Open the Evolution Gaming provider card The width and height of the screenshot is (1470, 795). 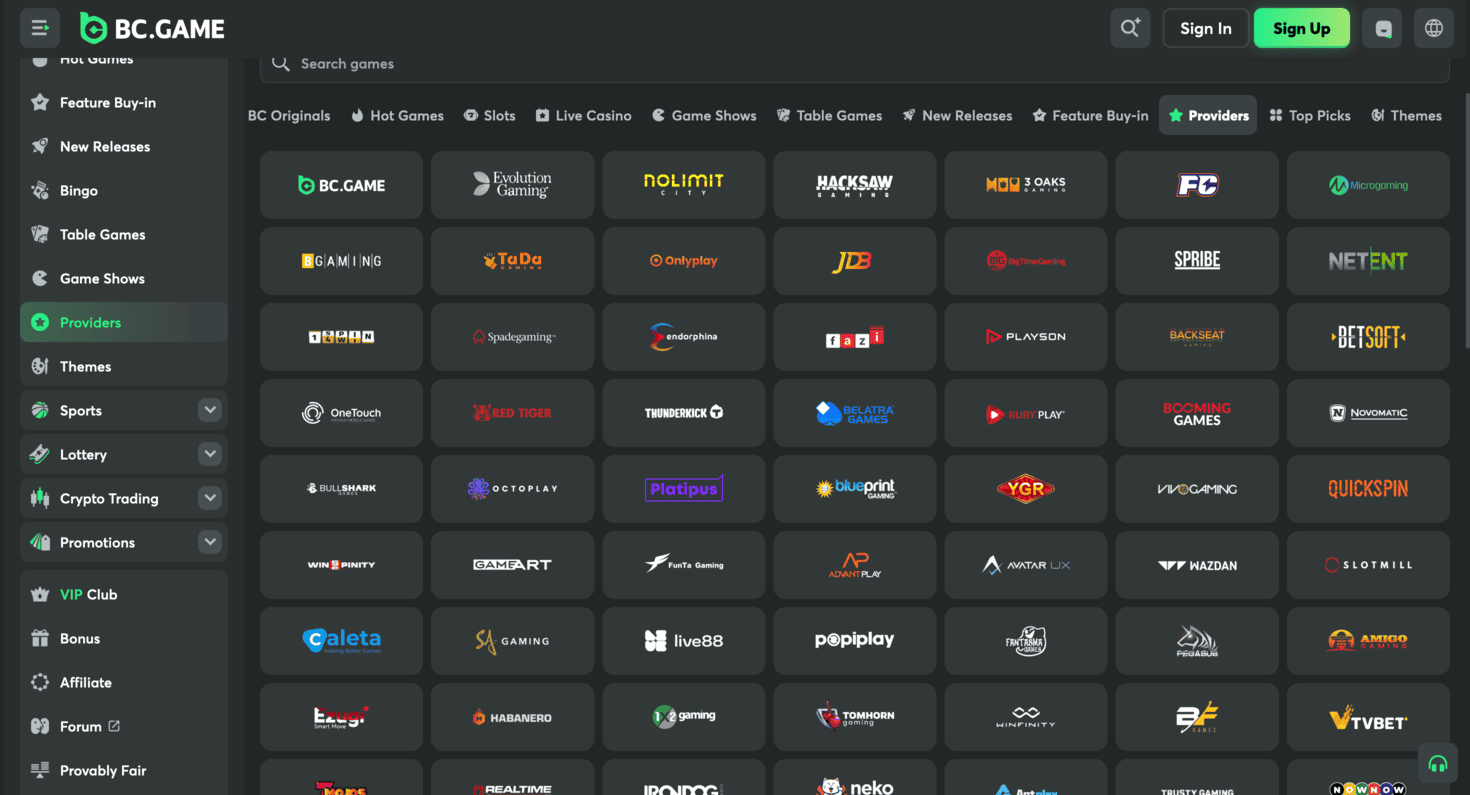point(512,185)
